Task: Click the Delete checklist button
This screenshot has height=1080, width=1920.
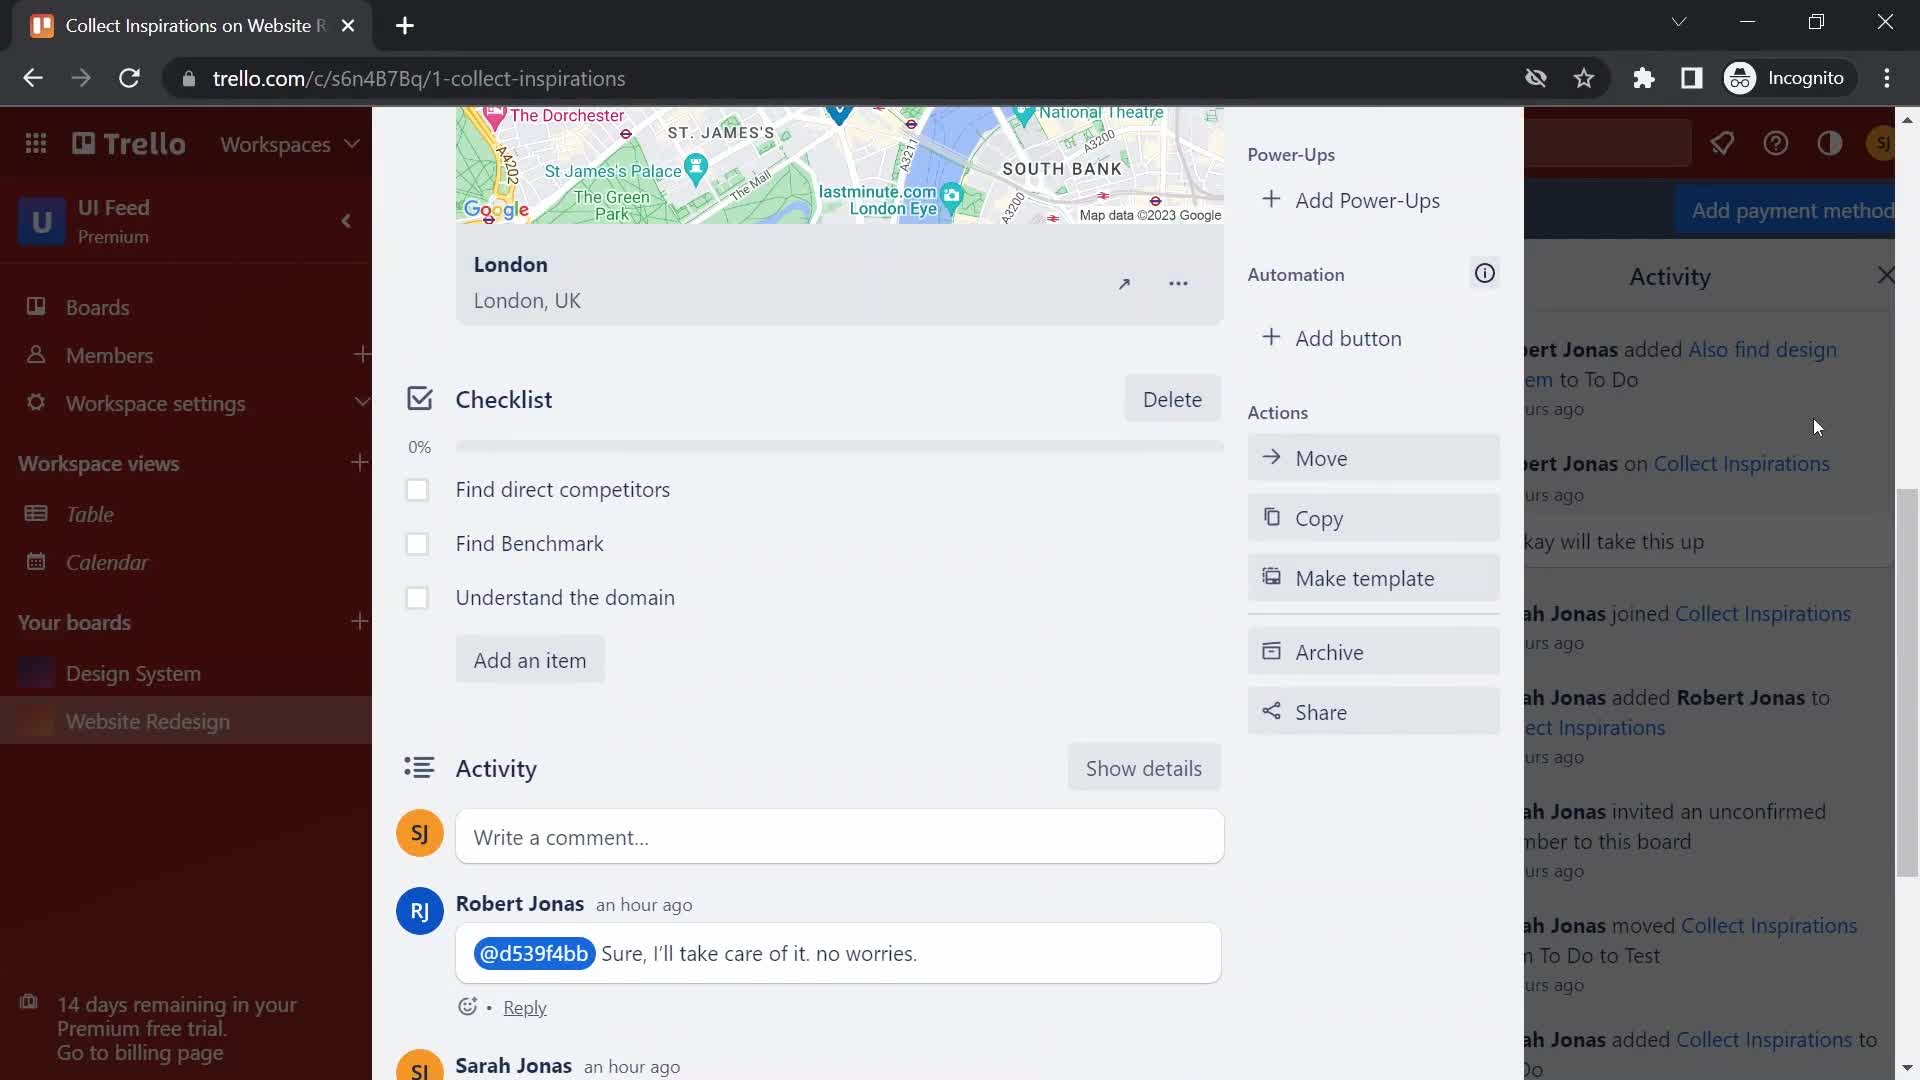Action: tap(1172, 398)
